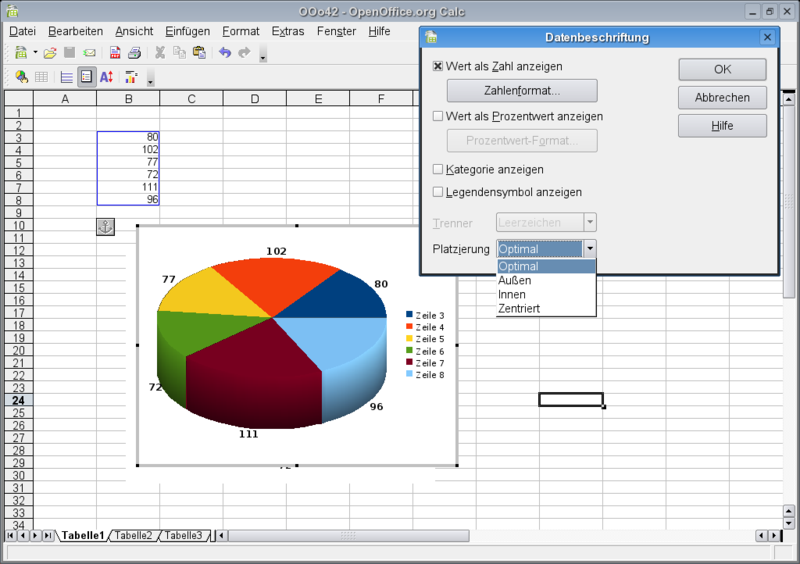Toggle the Legend on/off icon

pos(87,77)
